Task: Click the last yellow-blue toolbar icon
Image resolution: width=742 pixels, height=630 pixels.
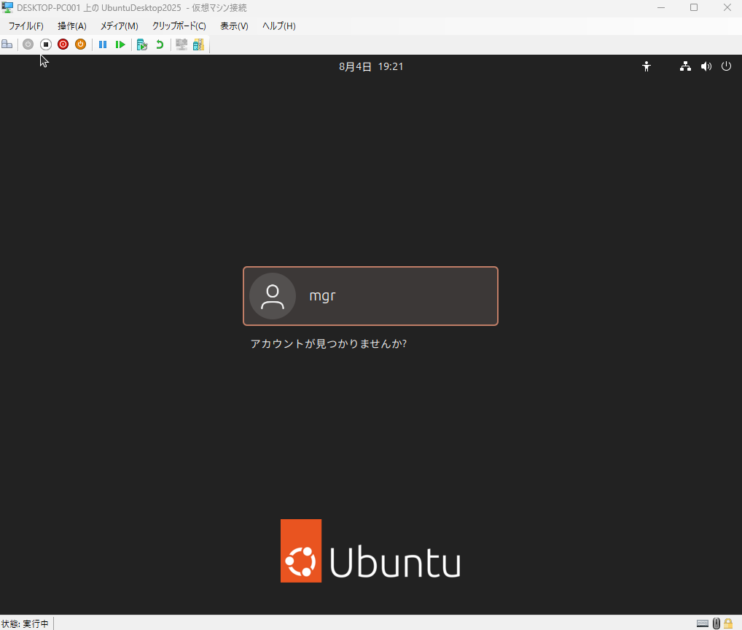Action: [x=198, y=44]
